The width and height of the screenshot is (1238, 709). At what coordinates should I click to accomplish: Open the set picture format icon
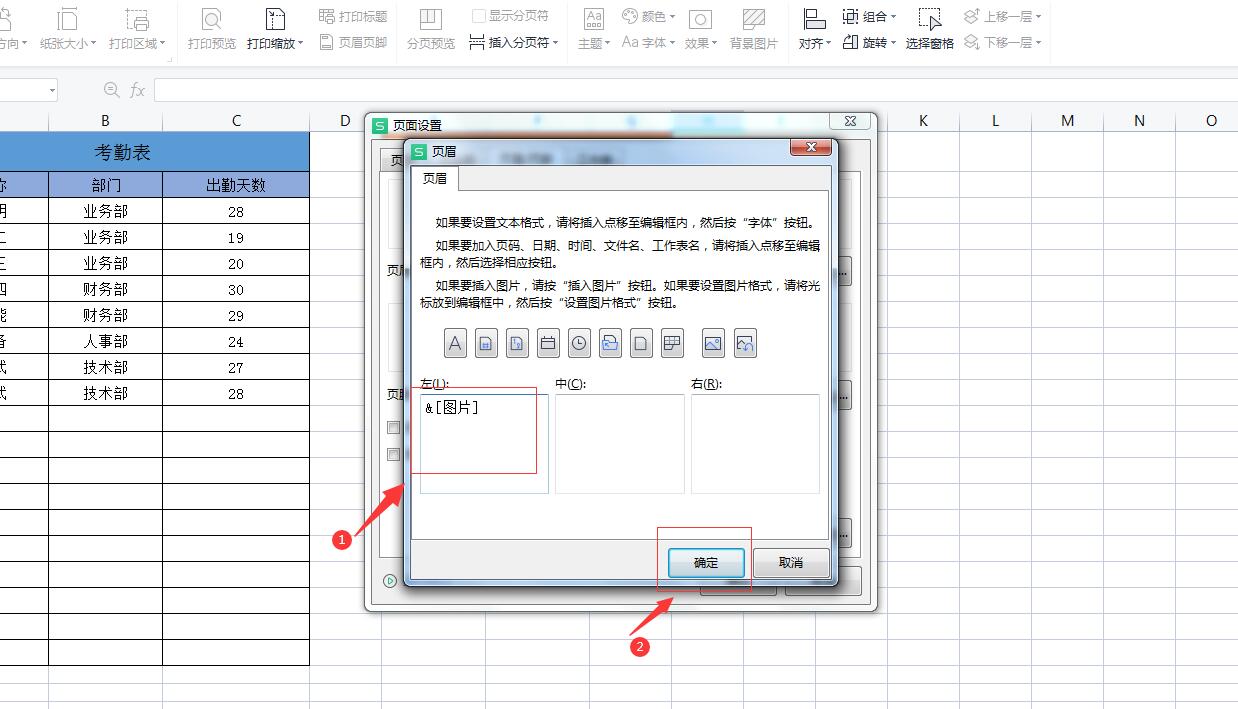[745, 343]
